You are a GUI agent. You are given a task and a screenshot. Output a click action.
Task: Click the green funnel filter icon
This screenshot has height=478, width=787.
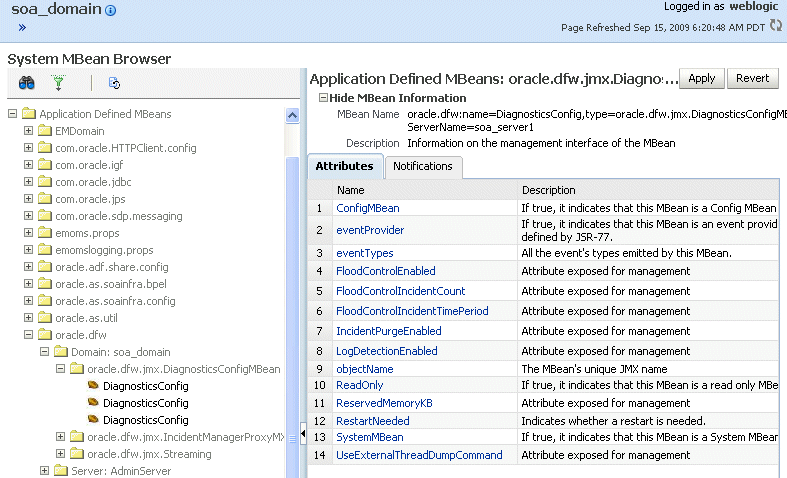click(59, 83)
